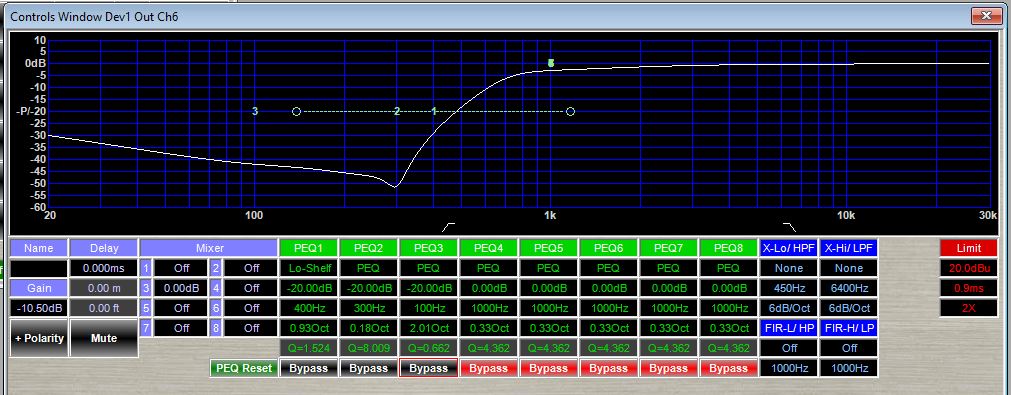1011x395 pixels.
Task: Close the Controls Window Dev1 Out Ch6
Action: [986, 15]
